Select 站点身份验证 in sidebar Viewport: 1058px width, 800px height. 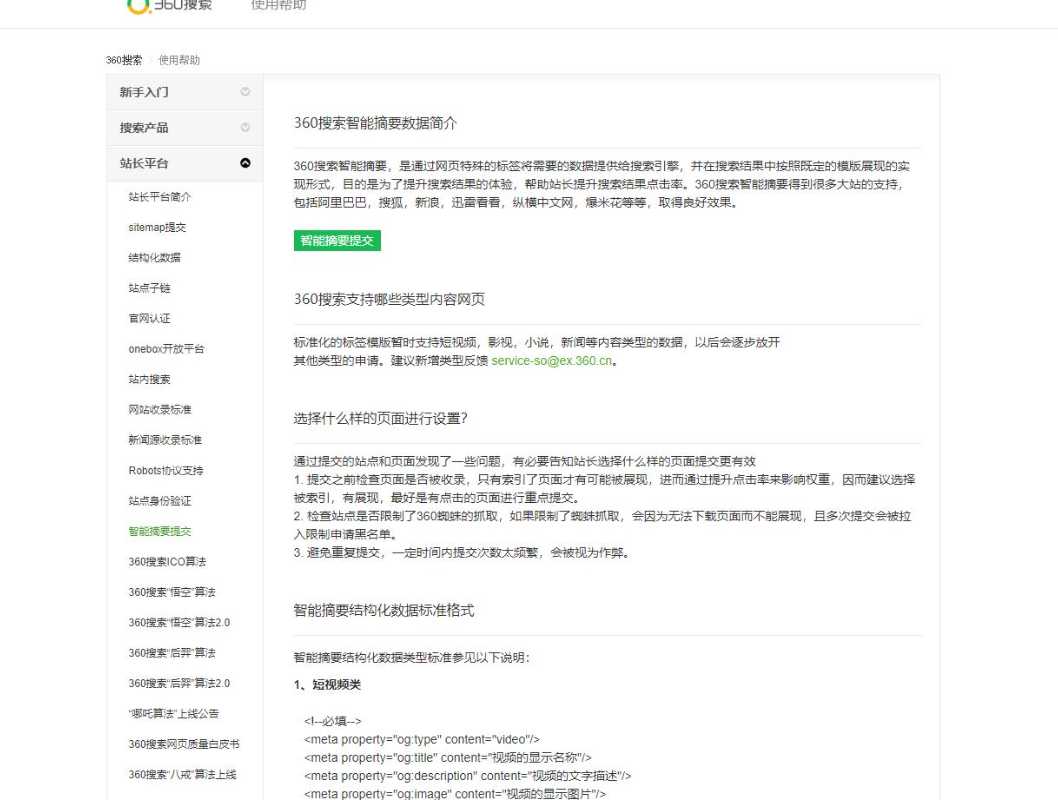coord(160,501)
